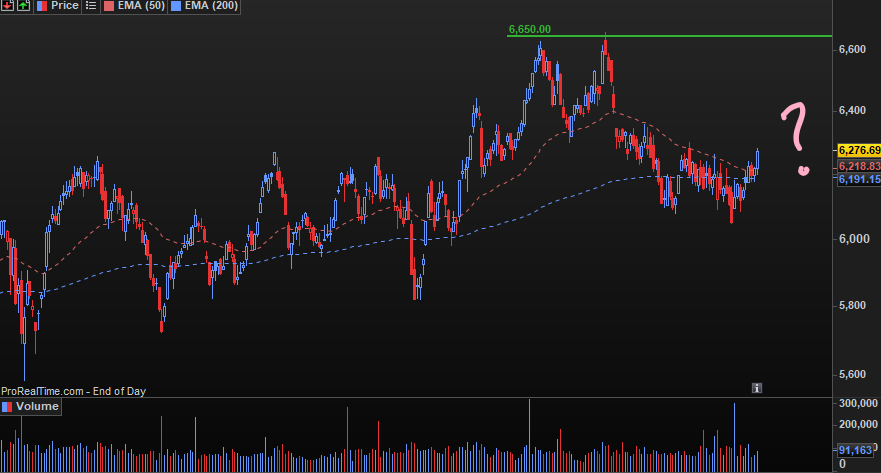Open the Volume panel label
This screenshot has height=473, width=881.
coord(37,407)
